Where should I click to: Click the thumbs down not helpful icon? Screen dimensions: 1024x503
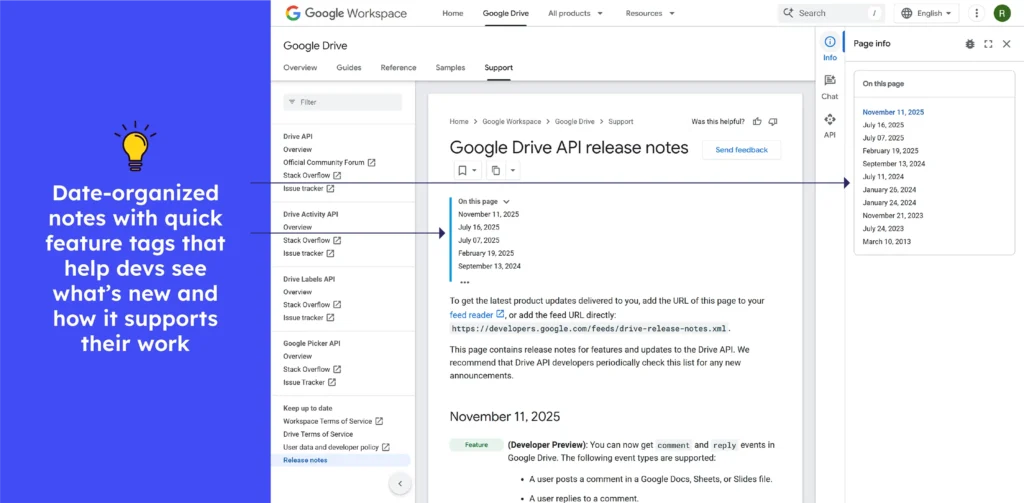point(773,122)
